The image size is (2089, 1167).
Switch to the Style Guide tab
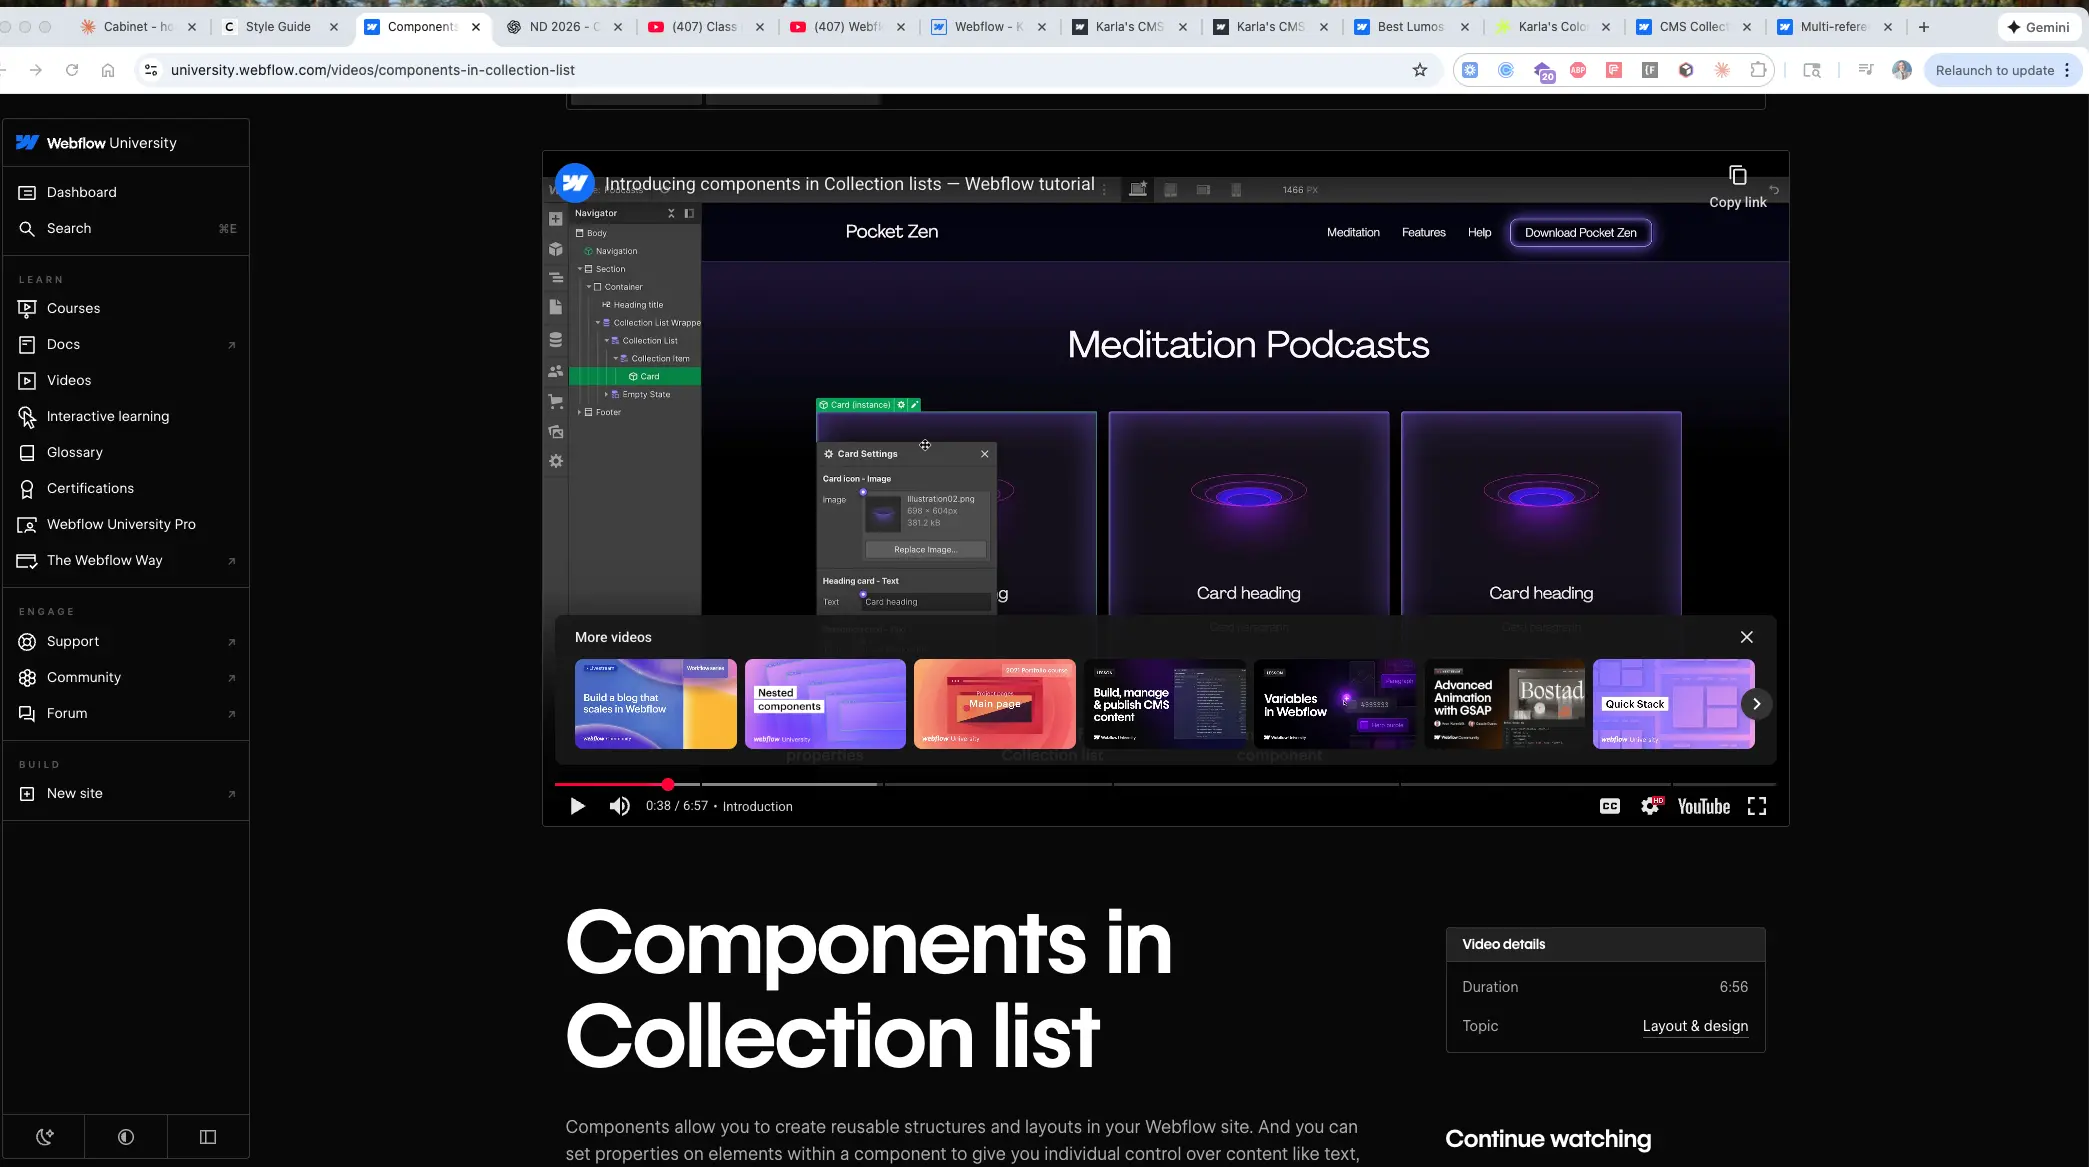(278, 27)
